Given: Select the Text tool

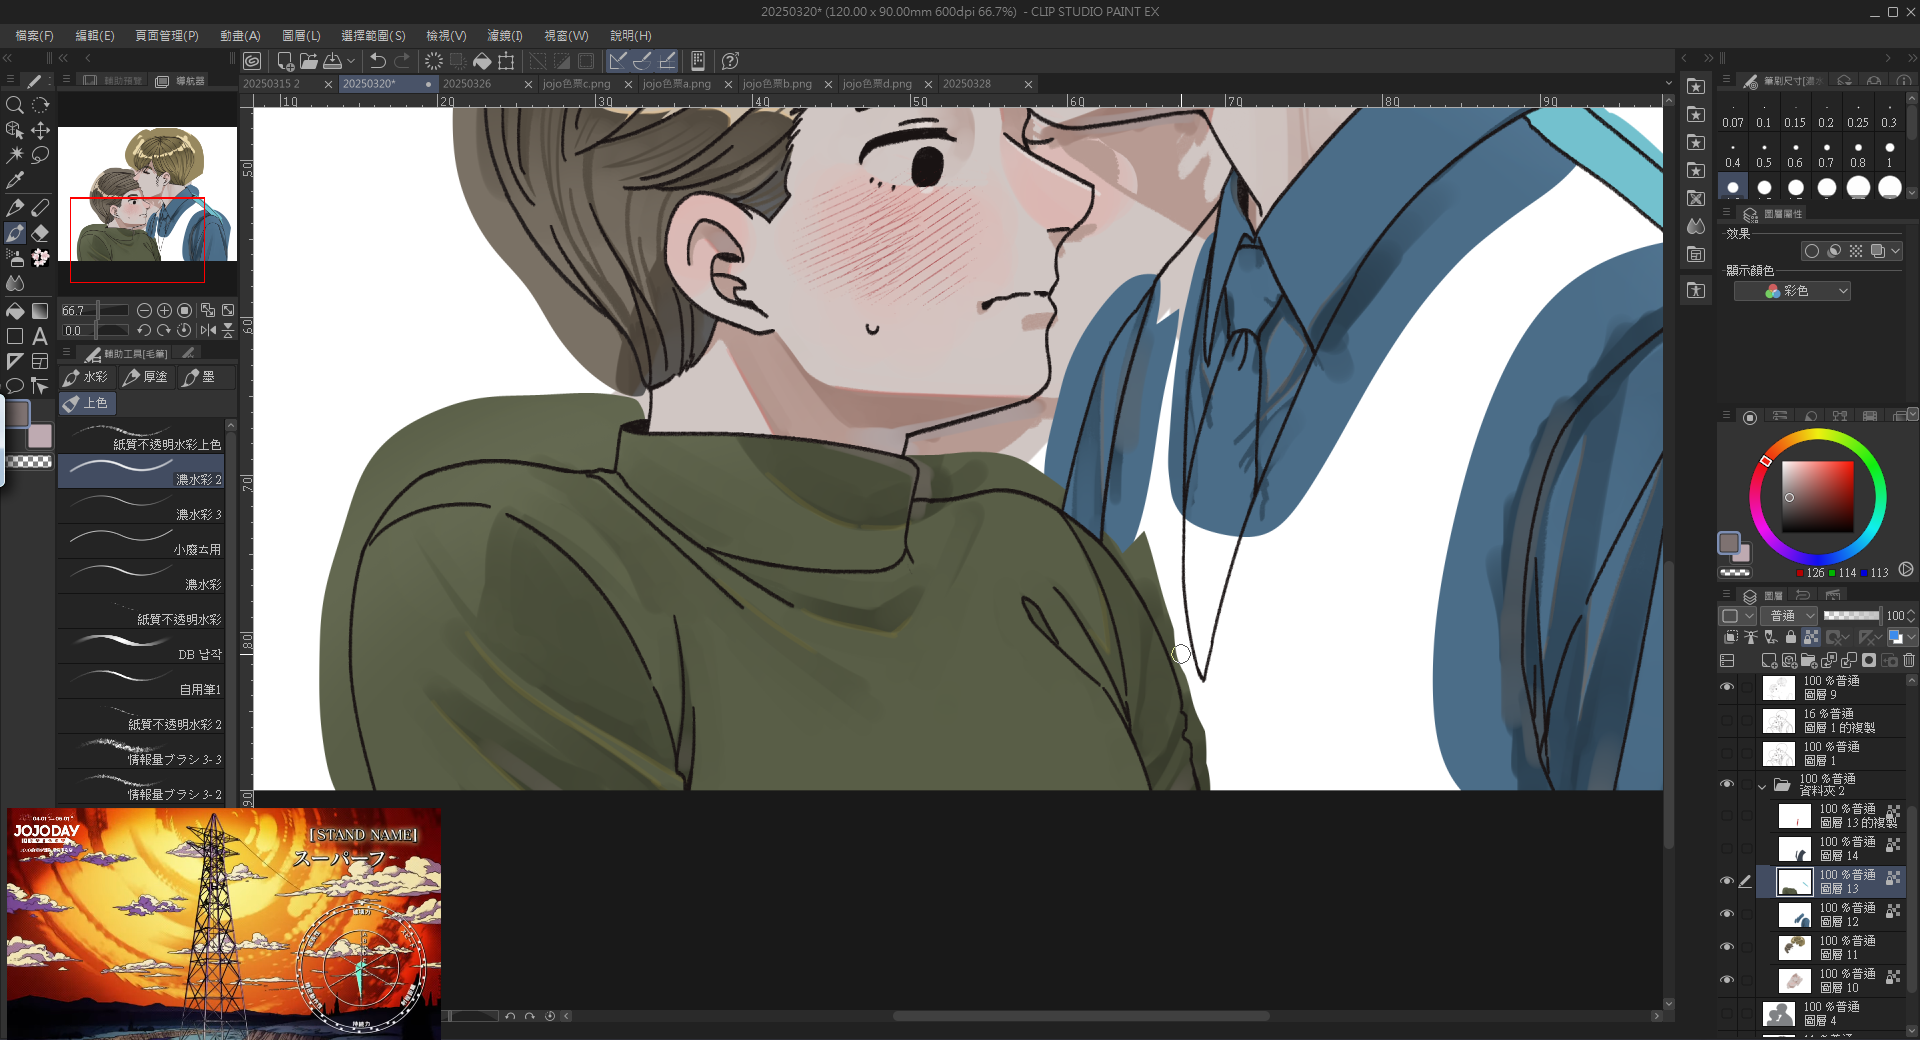Looking at the screenshot, I should point(40,336).
